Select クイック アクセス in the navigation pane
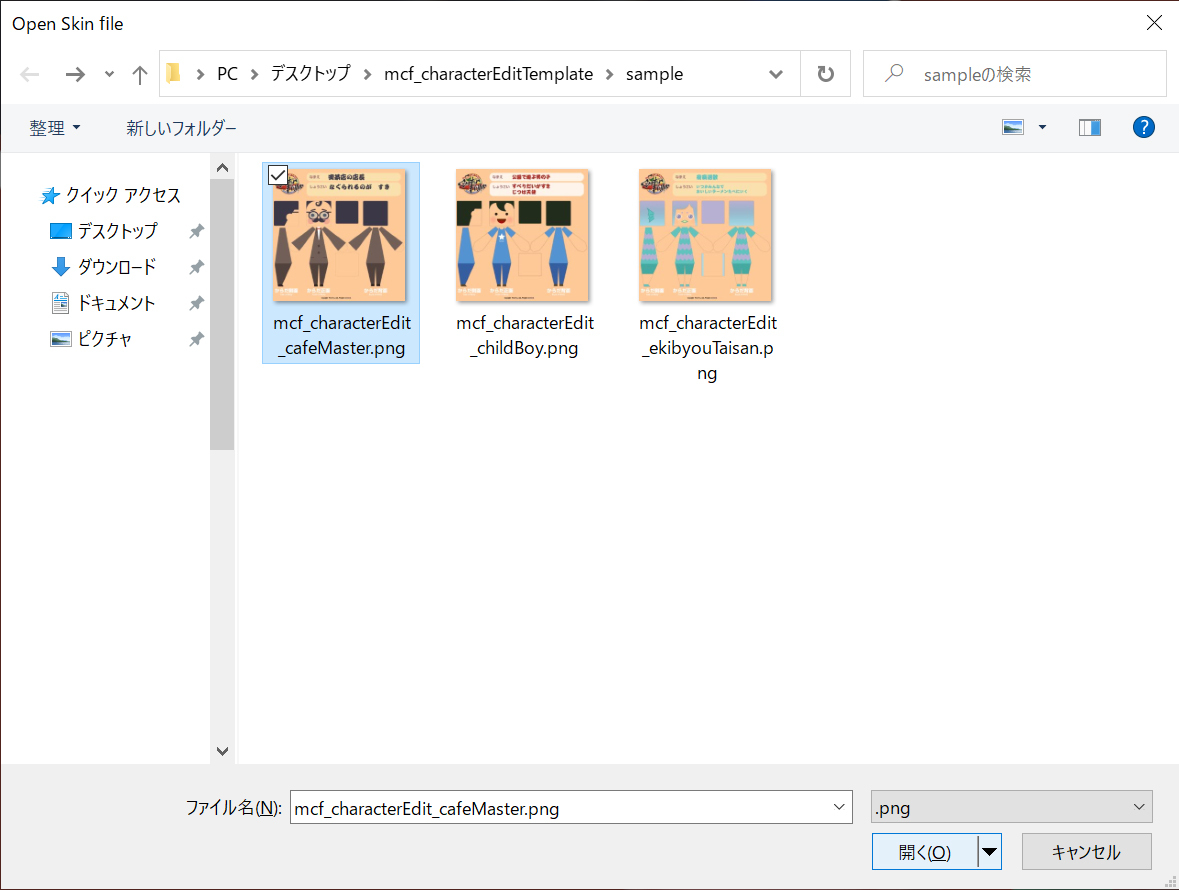Image resolution: width=1179 pixels, height=890 pixels. (x=111, y=195)
